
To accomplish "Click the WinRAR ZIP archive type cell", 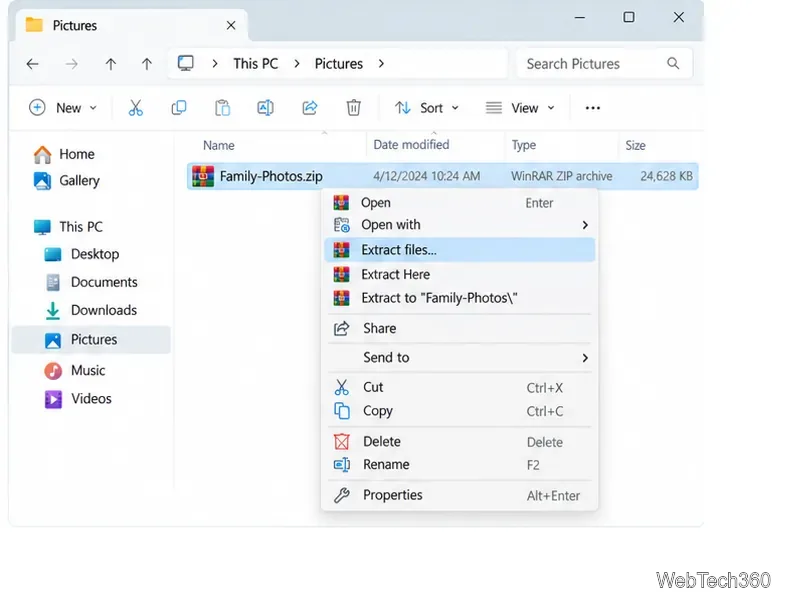I will (x=561, y=176).
